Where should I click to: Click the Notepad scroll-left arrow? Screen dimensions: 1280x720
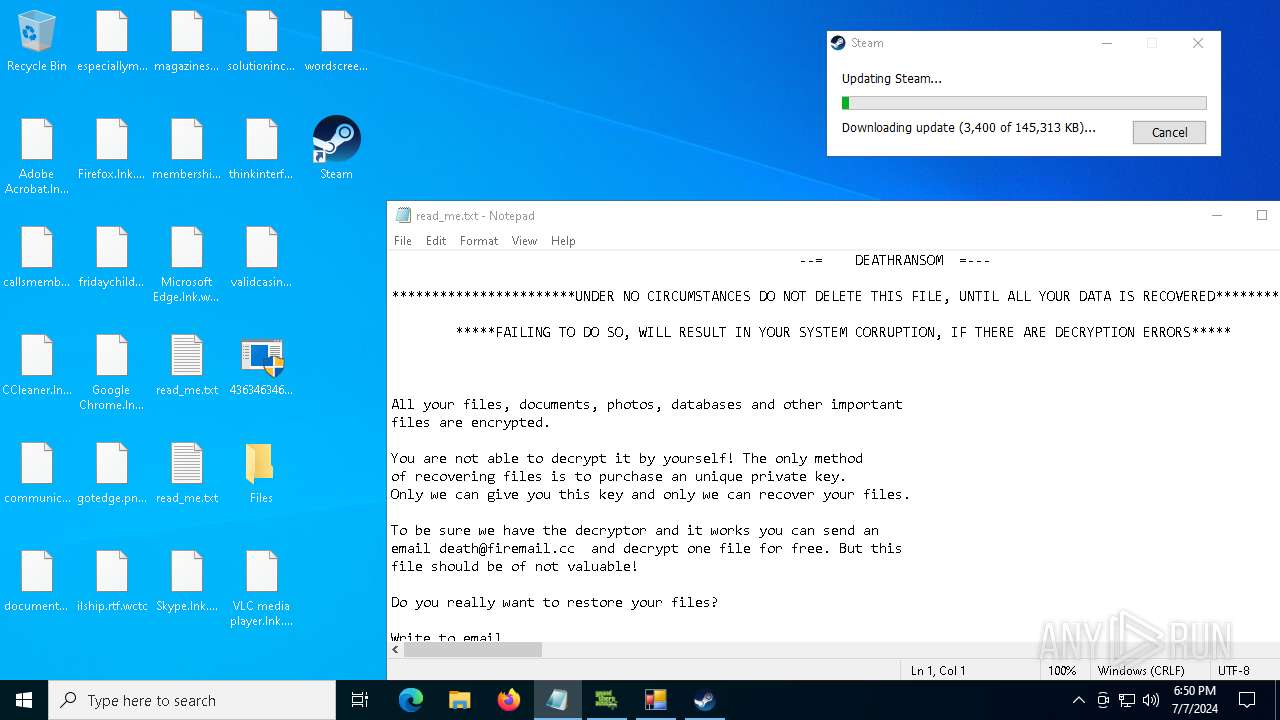[396, 650]
